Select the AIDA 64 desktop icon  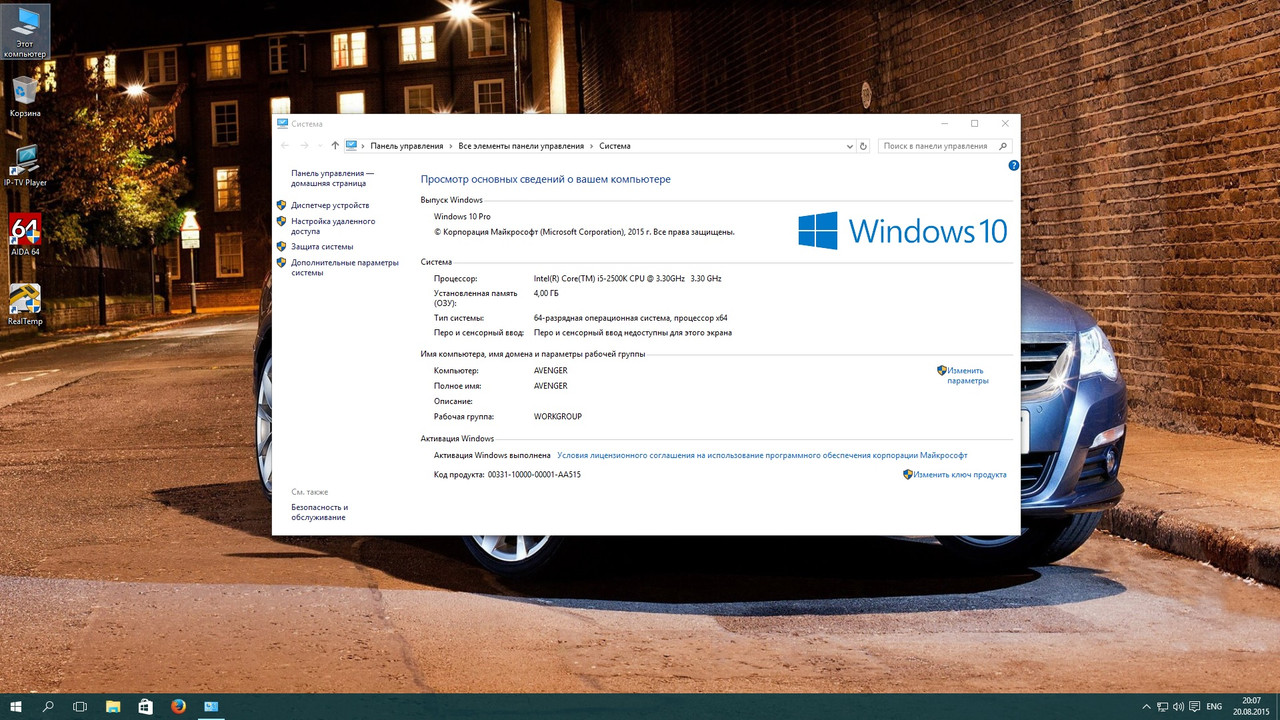(x=25, y=234)
